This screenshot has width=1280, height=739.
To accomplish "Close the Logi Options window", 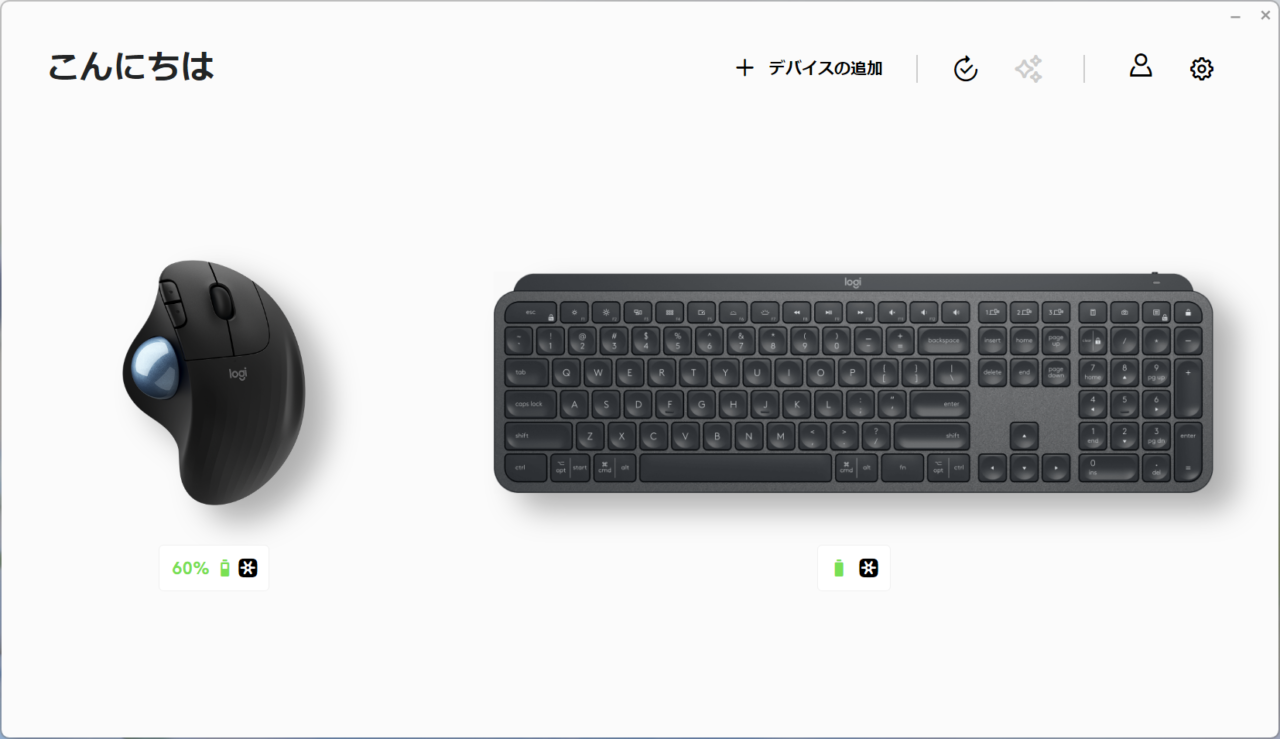I will [1265, 16].
